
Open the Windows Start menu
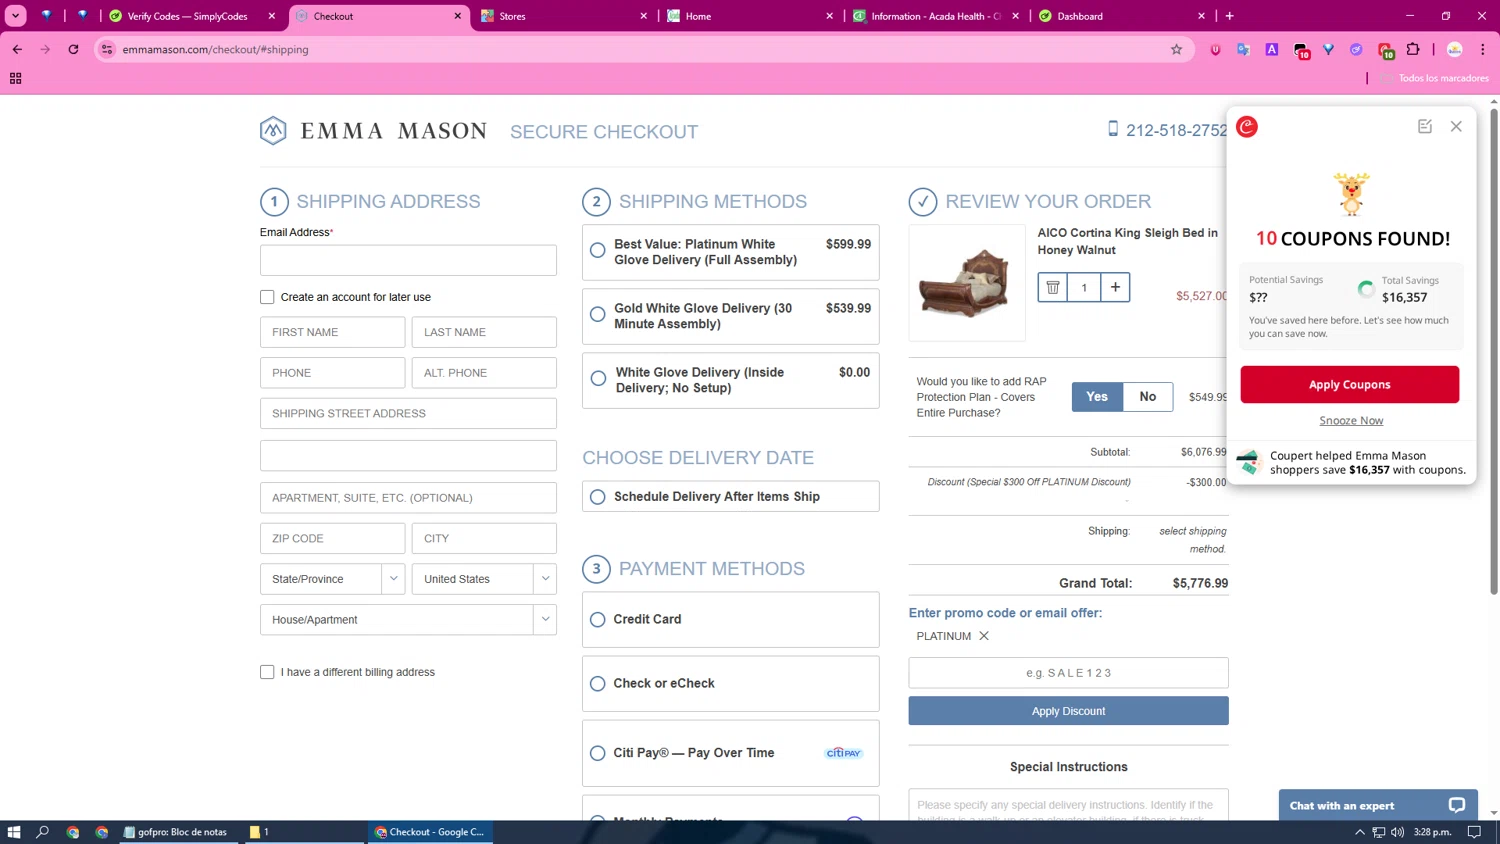(14, 832)
